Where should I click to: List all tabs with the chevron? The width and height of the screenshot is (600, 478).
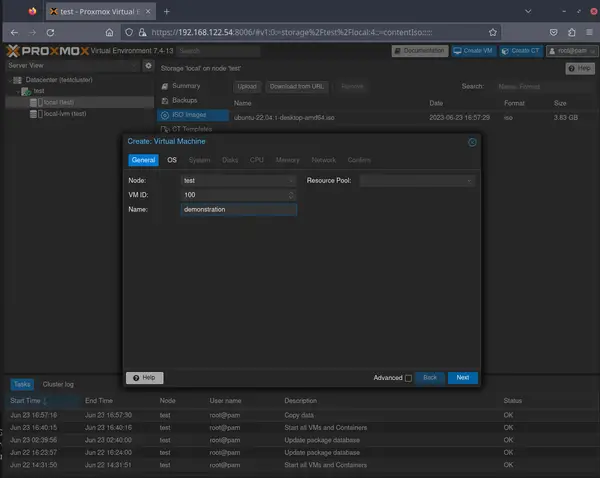click(x=528, y=11)
